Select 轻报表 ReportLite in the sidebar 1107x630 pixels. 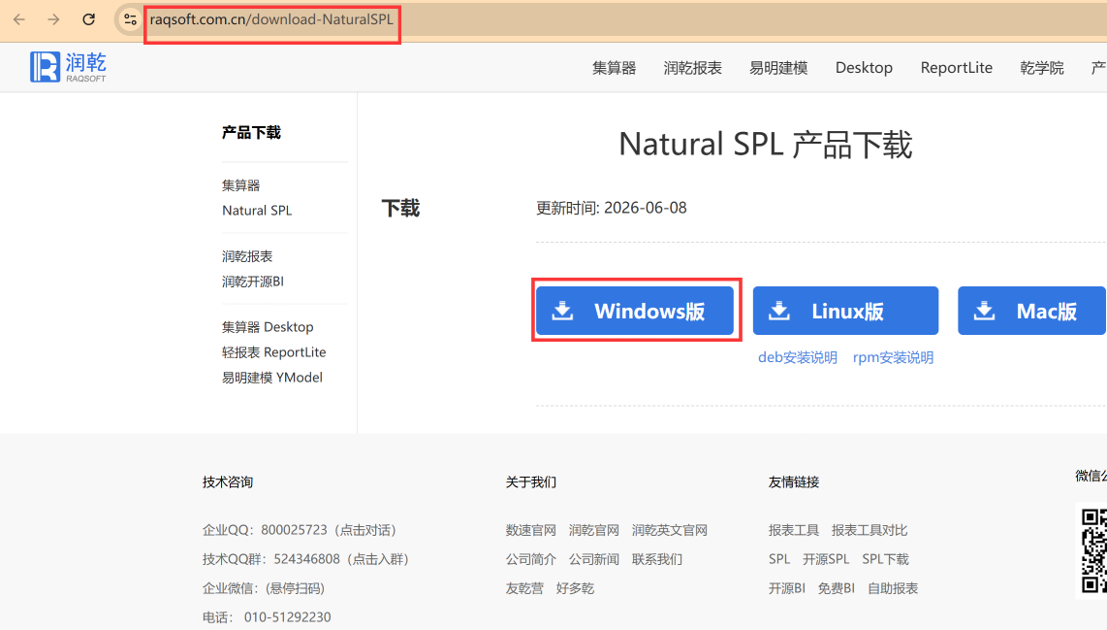(274, 352)
